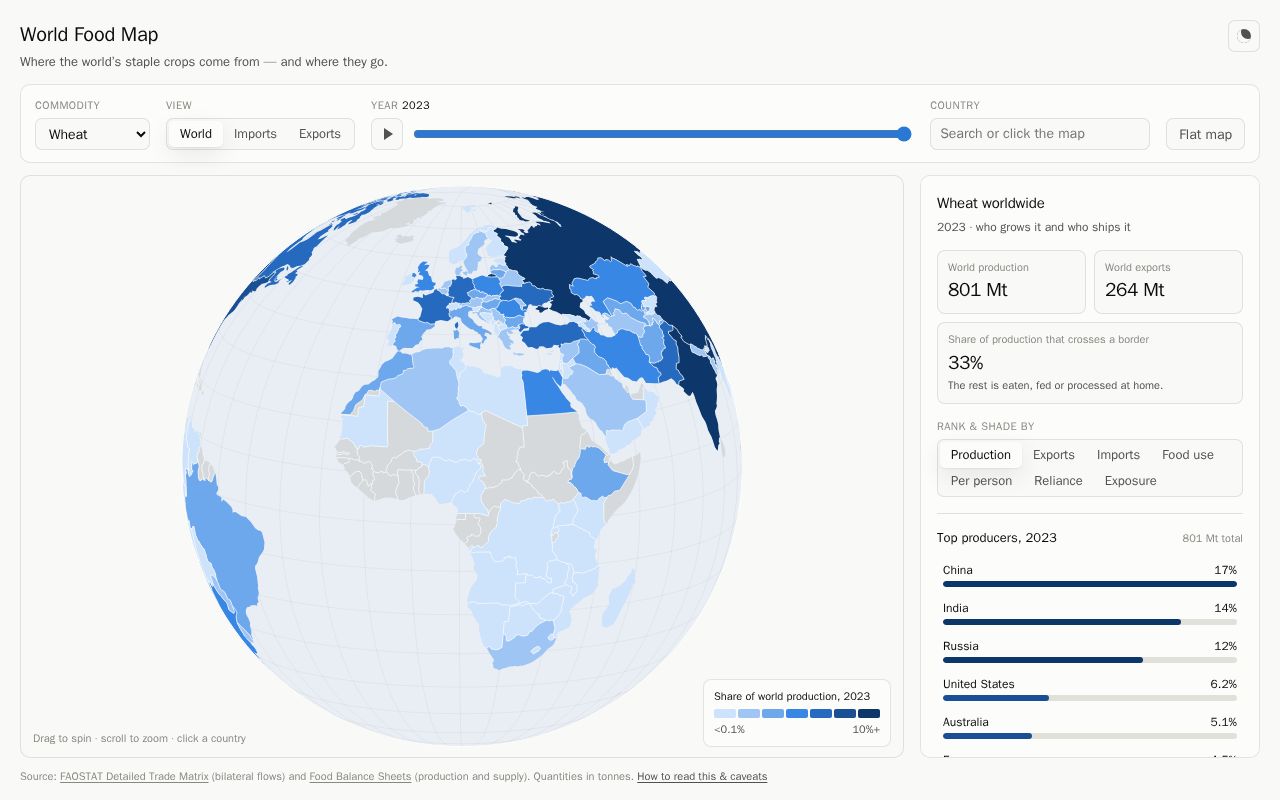Select Australia in top producers list
The image size is (1280, 800).
1090,728
